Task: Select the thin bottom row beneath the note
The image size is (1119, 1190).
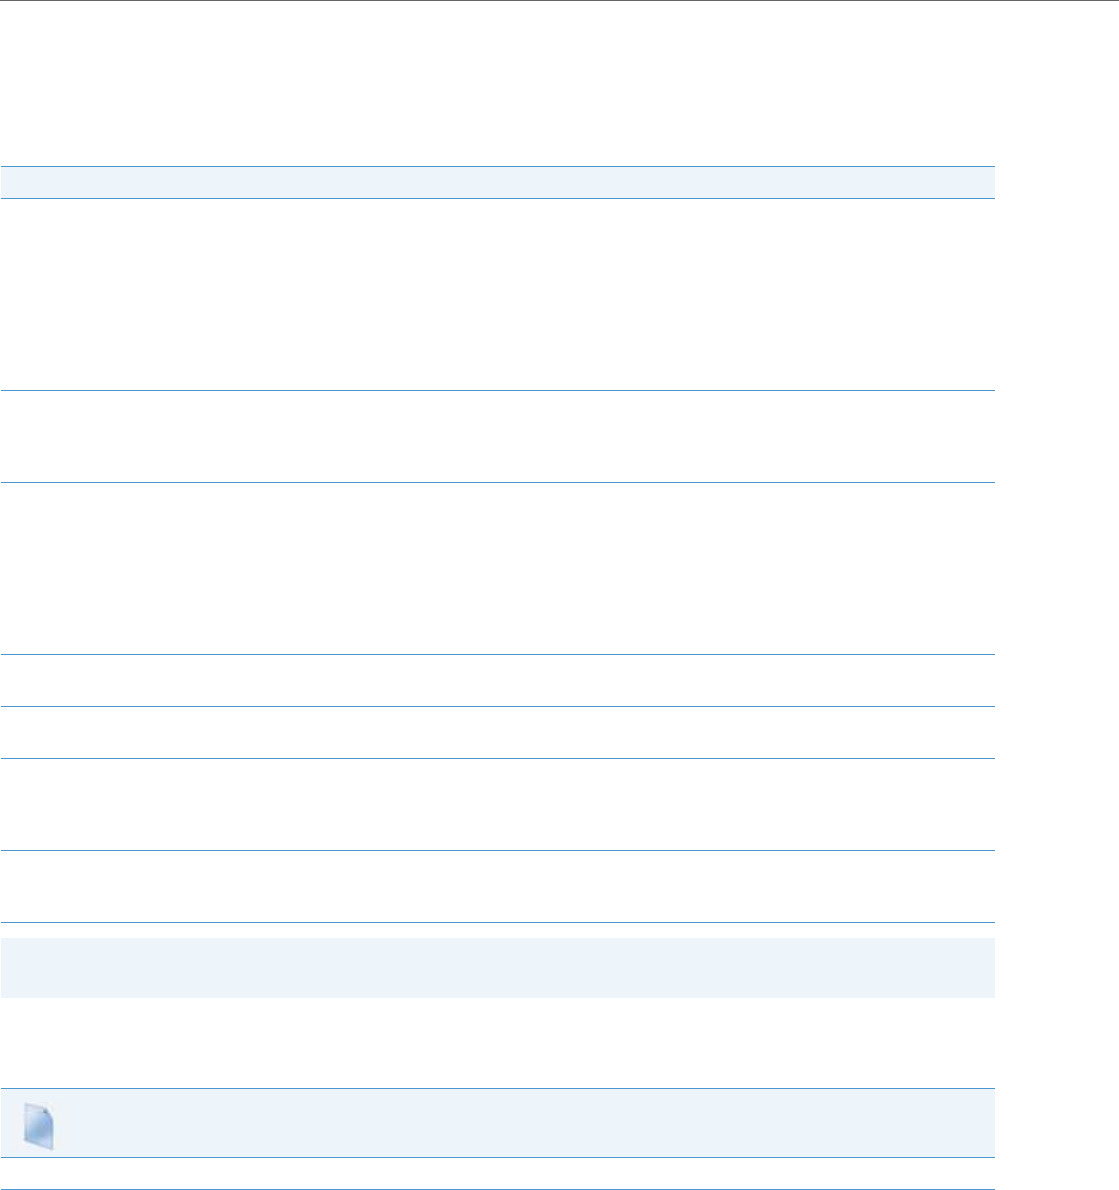Action: point(497,1173)
